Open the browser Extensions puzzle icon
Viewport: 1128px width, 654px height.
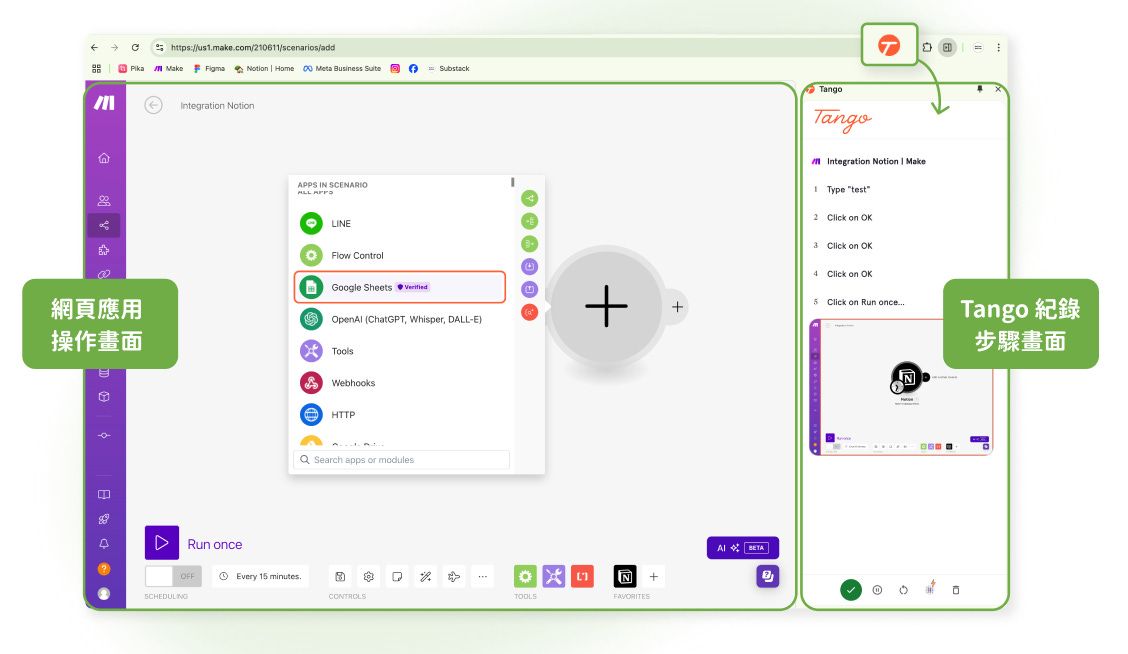point(927,47)
